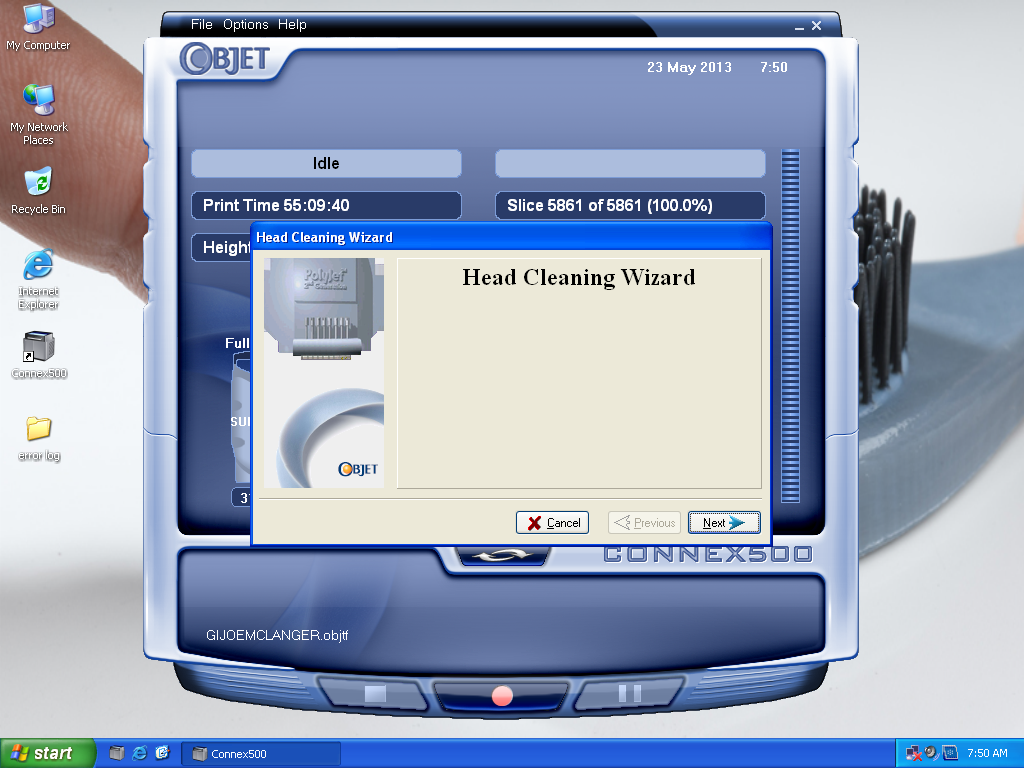Viewport: 1024px width, 768px height.
Task: Click Next in Head Cleaning Wizard
Action: [724, 522]
